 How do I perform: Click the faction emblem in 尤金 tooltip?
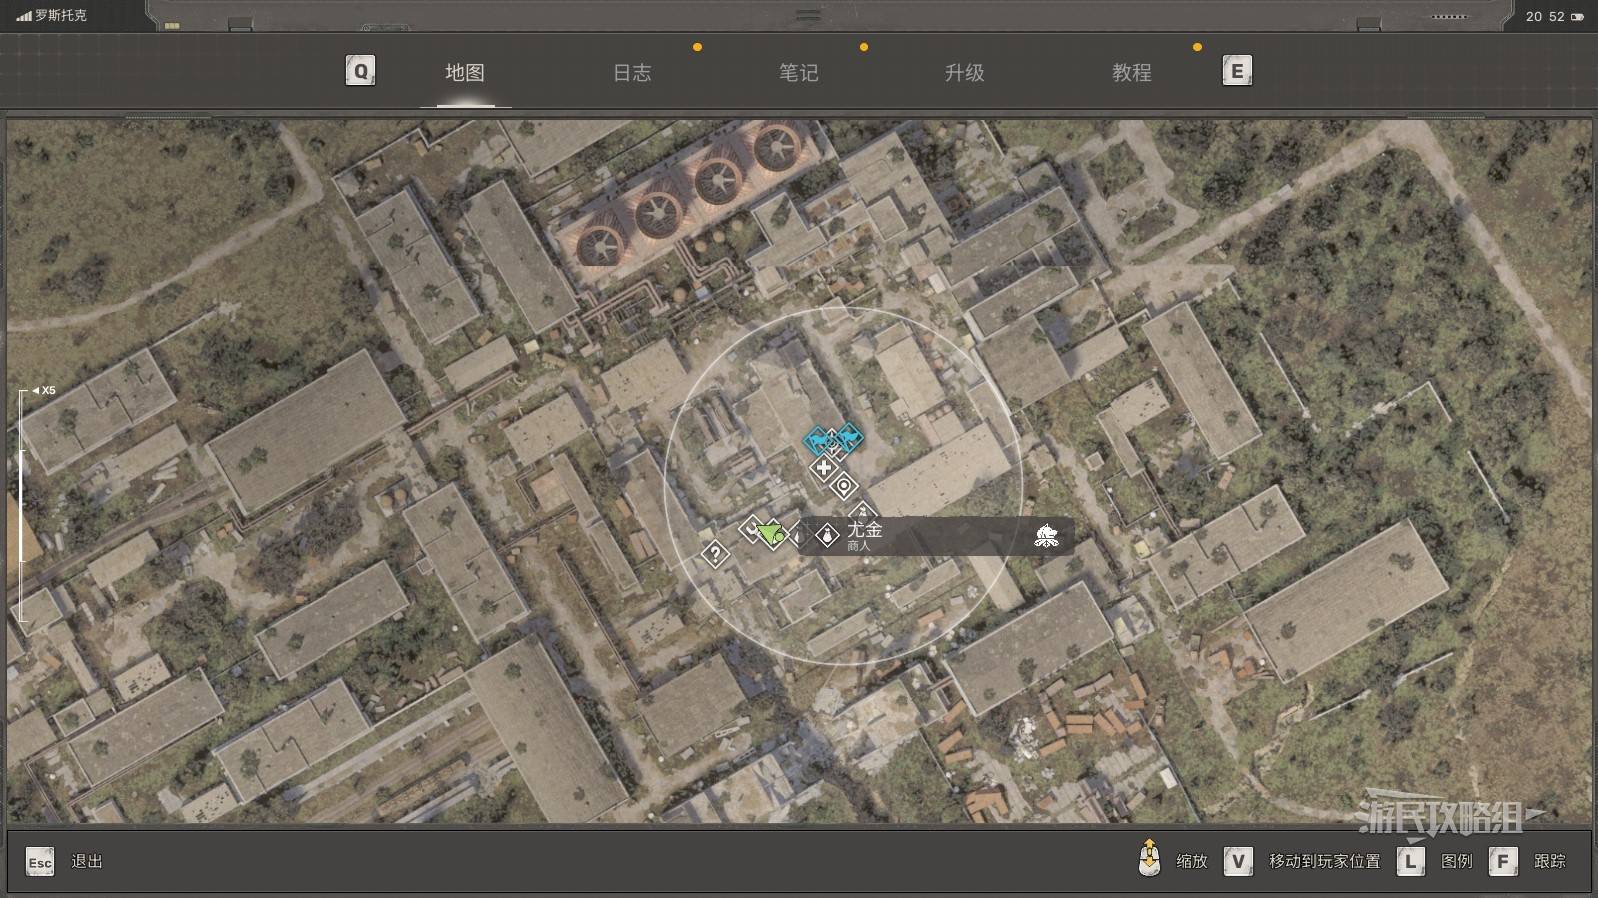(1046, 536)
